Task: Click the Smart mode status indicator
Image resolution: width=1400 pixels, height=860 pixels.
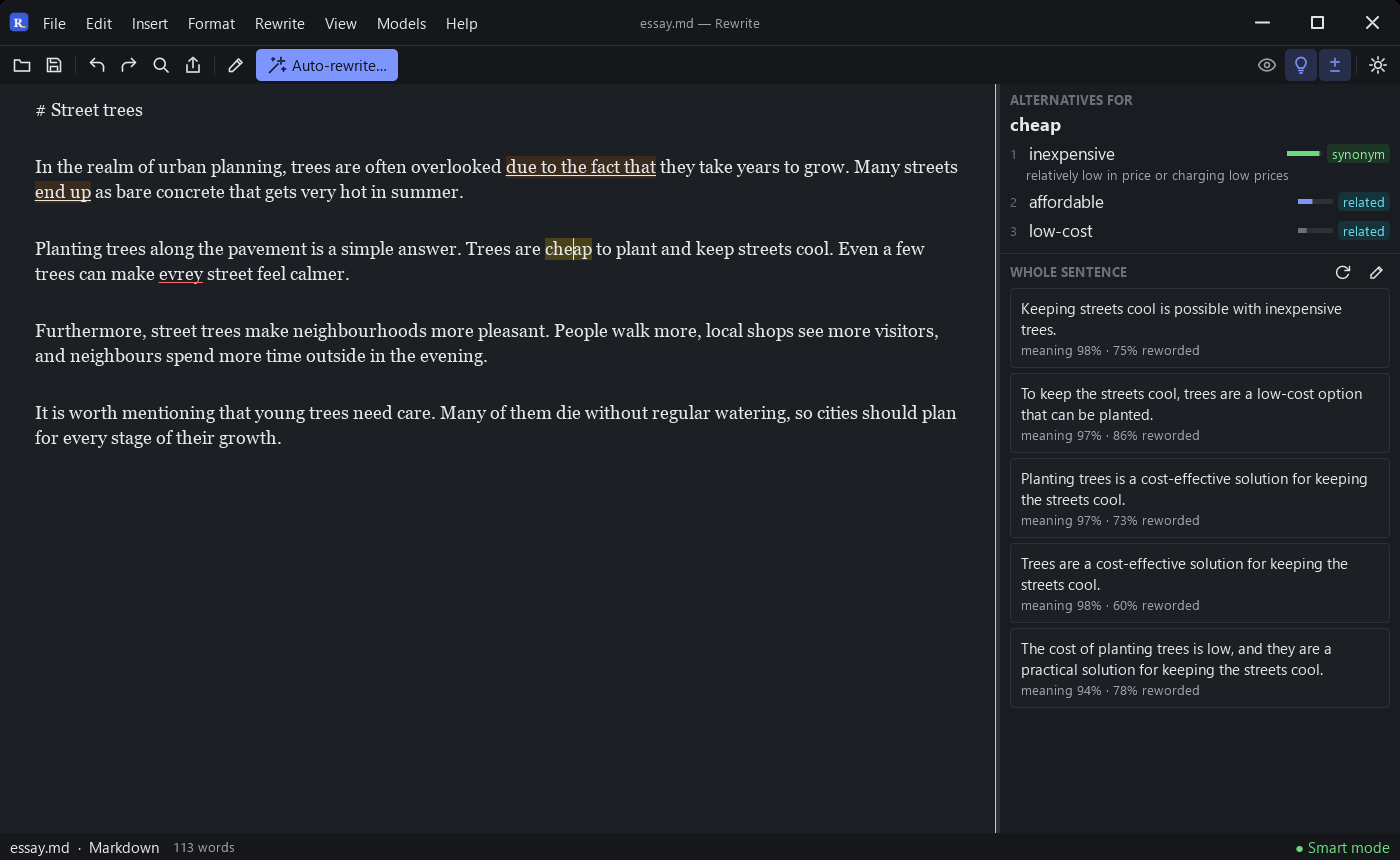Action: tap(1342, 848)
